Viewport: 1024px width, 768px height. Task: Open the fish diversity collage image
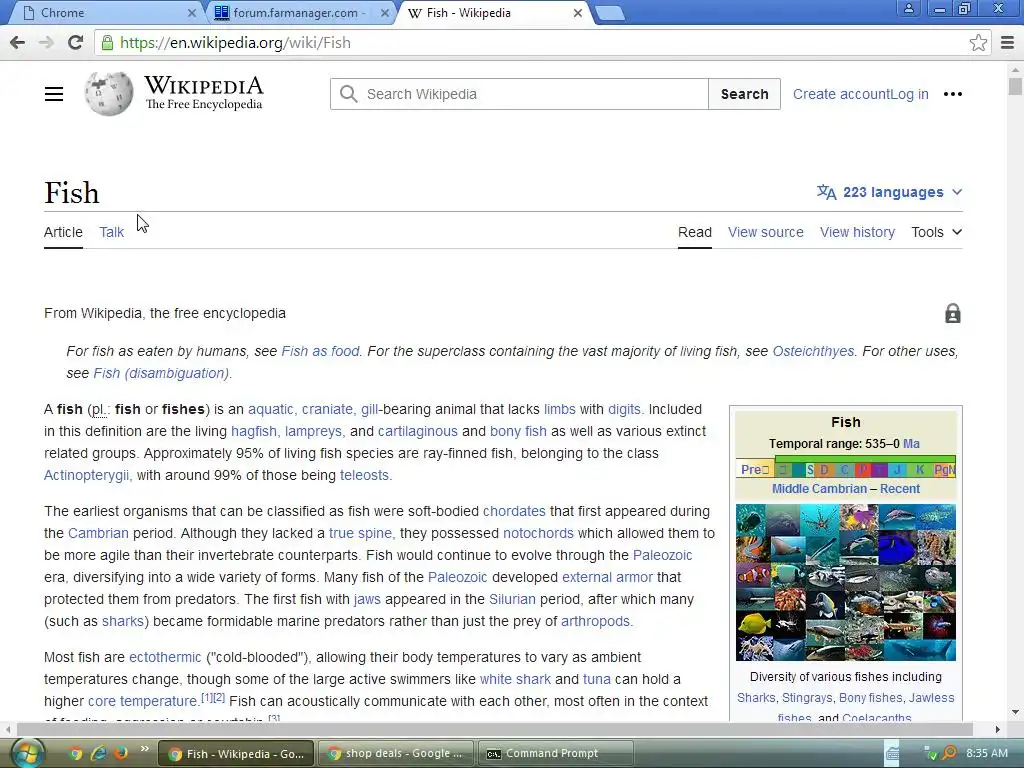846,583
